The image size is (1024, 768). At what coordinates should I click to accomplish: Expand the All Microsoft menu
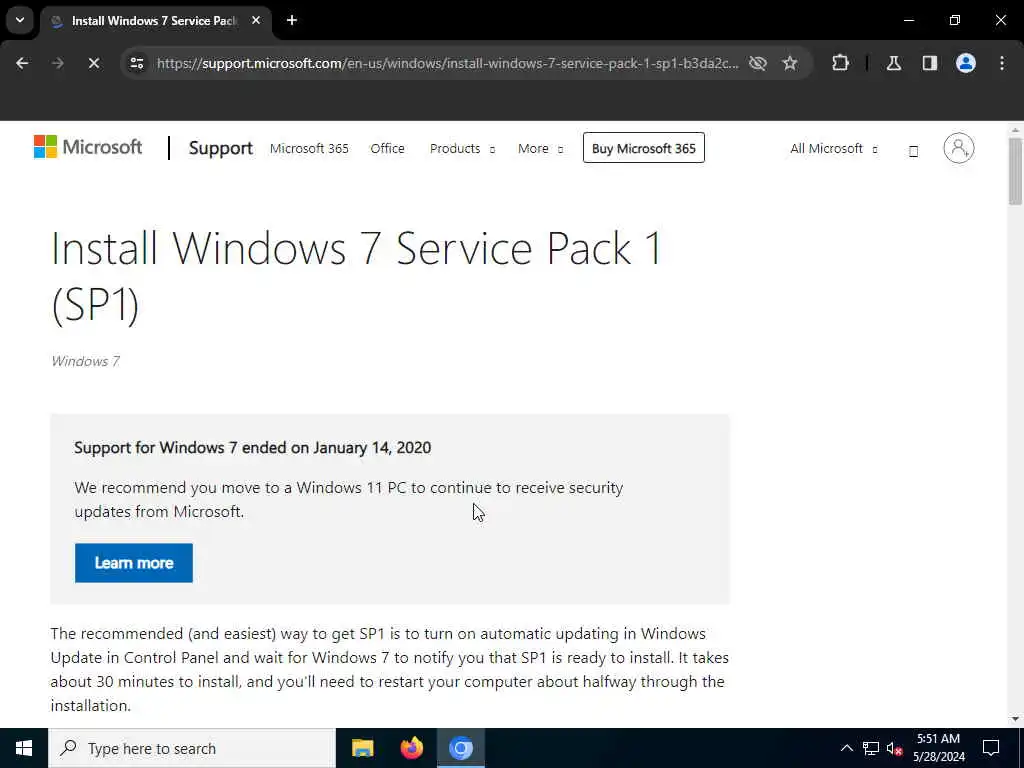coord(834,148)
